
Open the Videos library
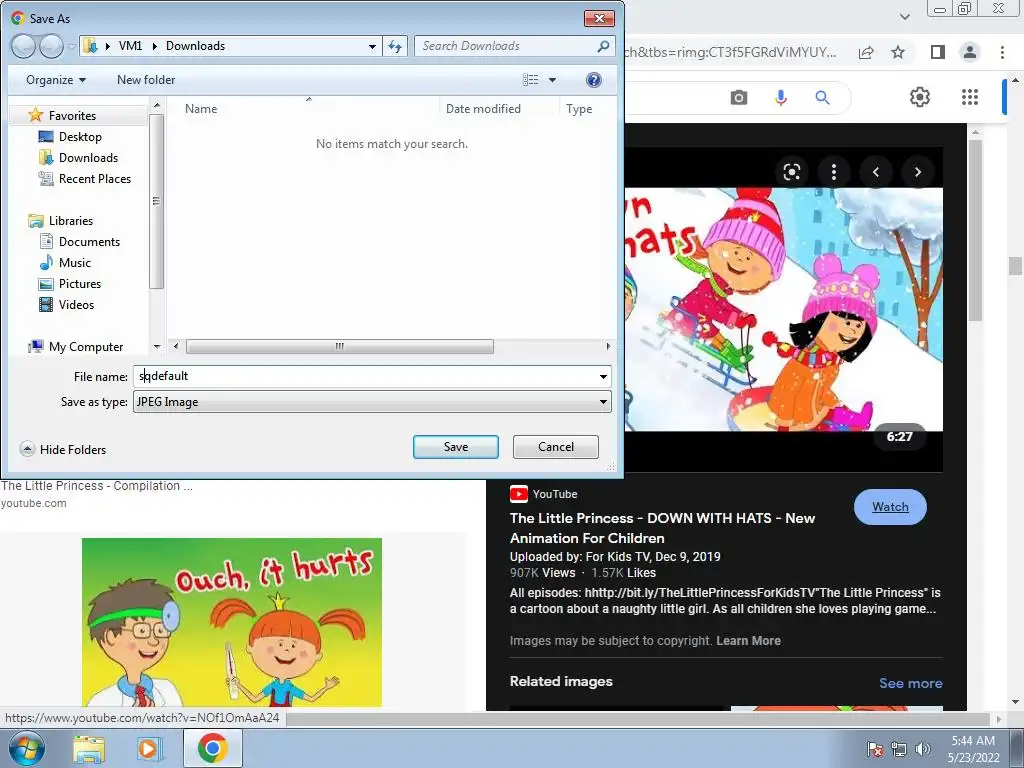(76, 304)
